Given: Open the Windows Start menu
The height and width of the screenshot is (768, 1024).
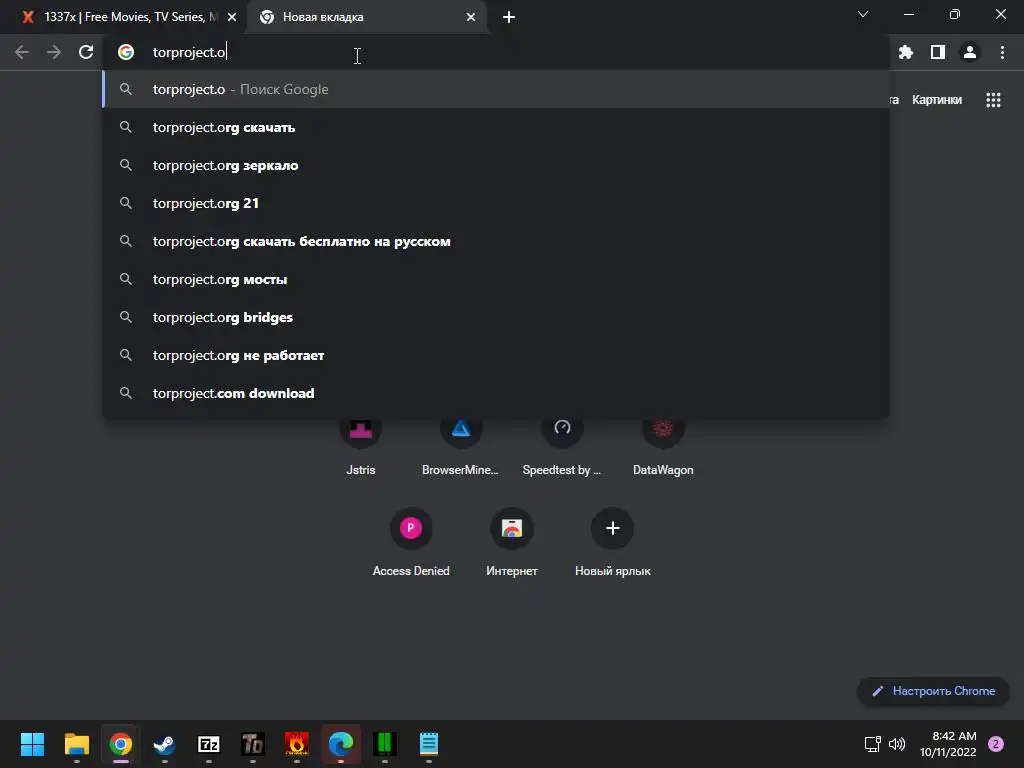Looking at the screenshot, I should tap(32, 744).
